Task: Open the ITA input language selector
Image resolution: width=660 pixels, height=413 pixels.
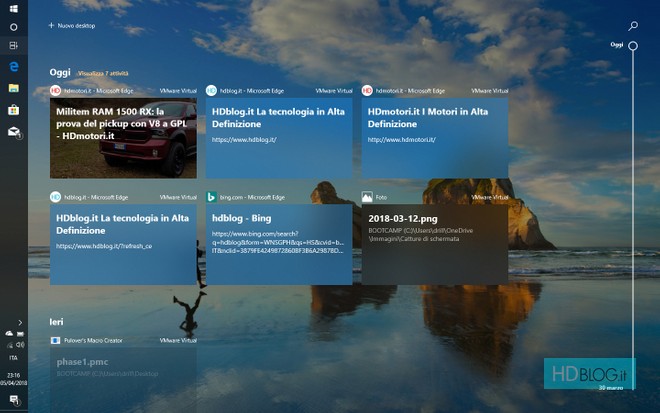Action: click(13, 357)
